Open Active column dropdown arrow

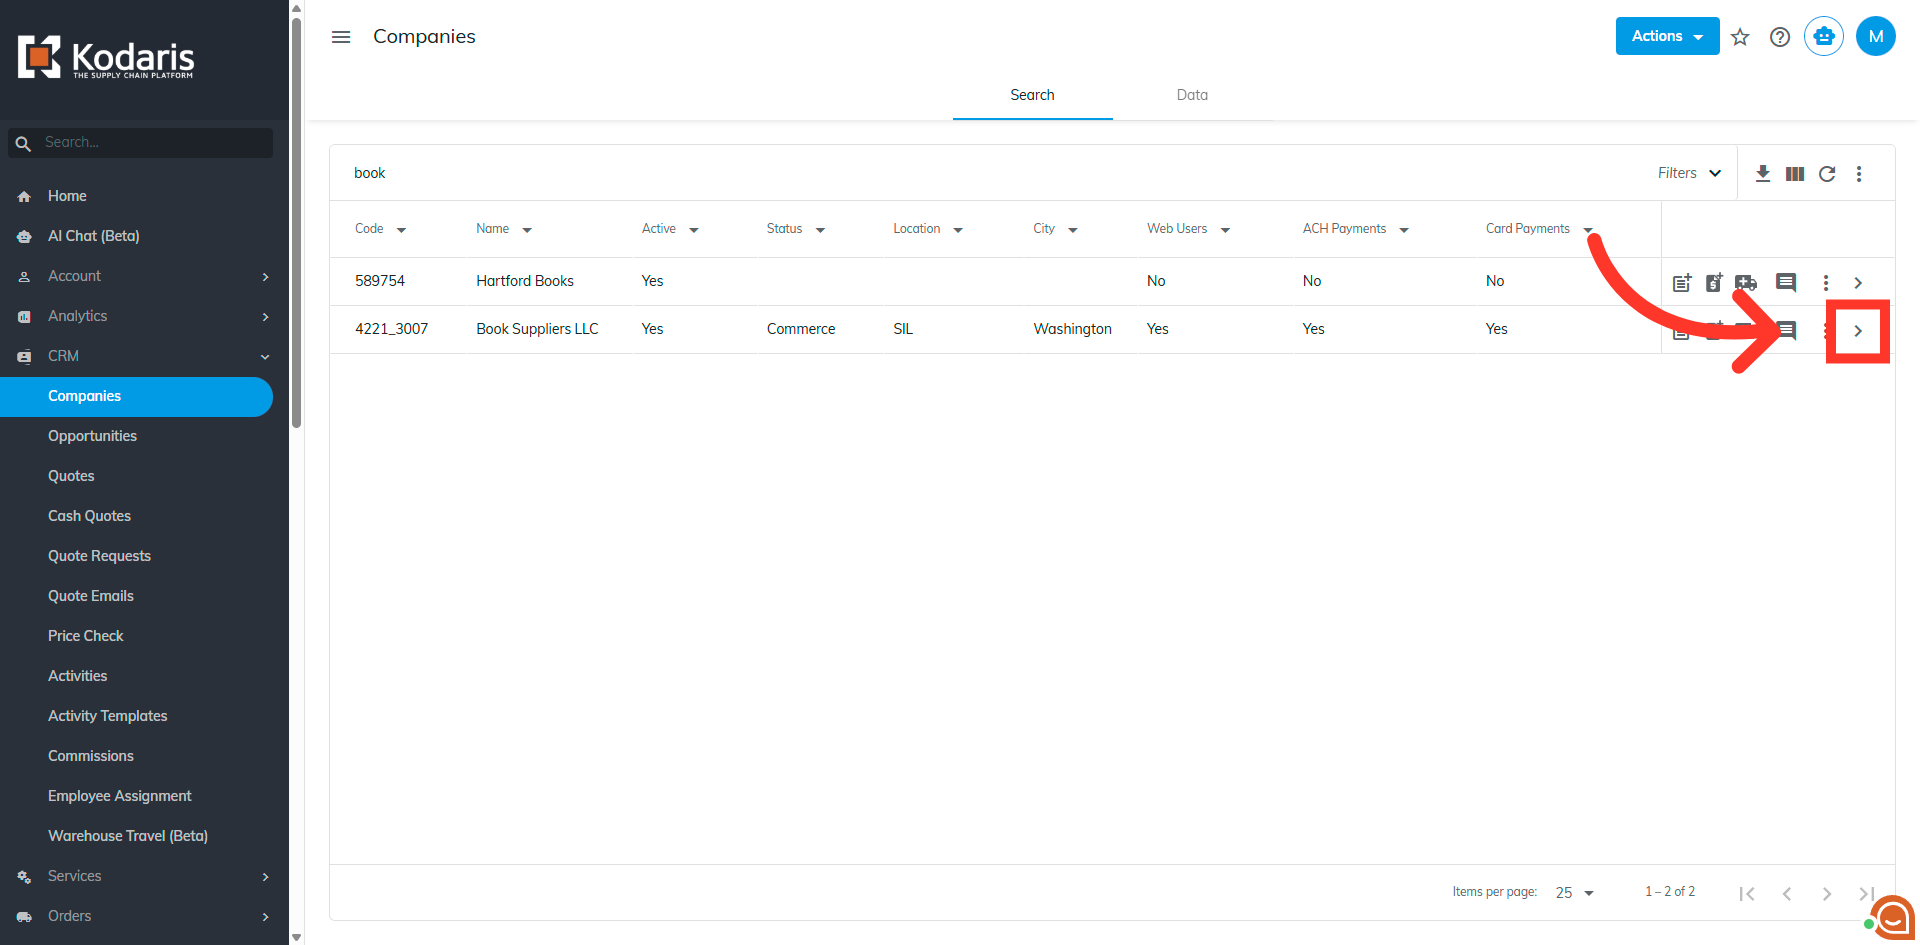[x=694, y=230]
